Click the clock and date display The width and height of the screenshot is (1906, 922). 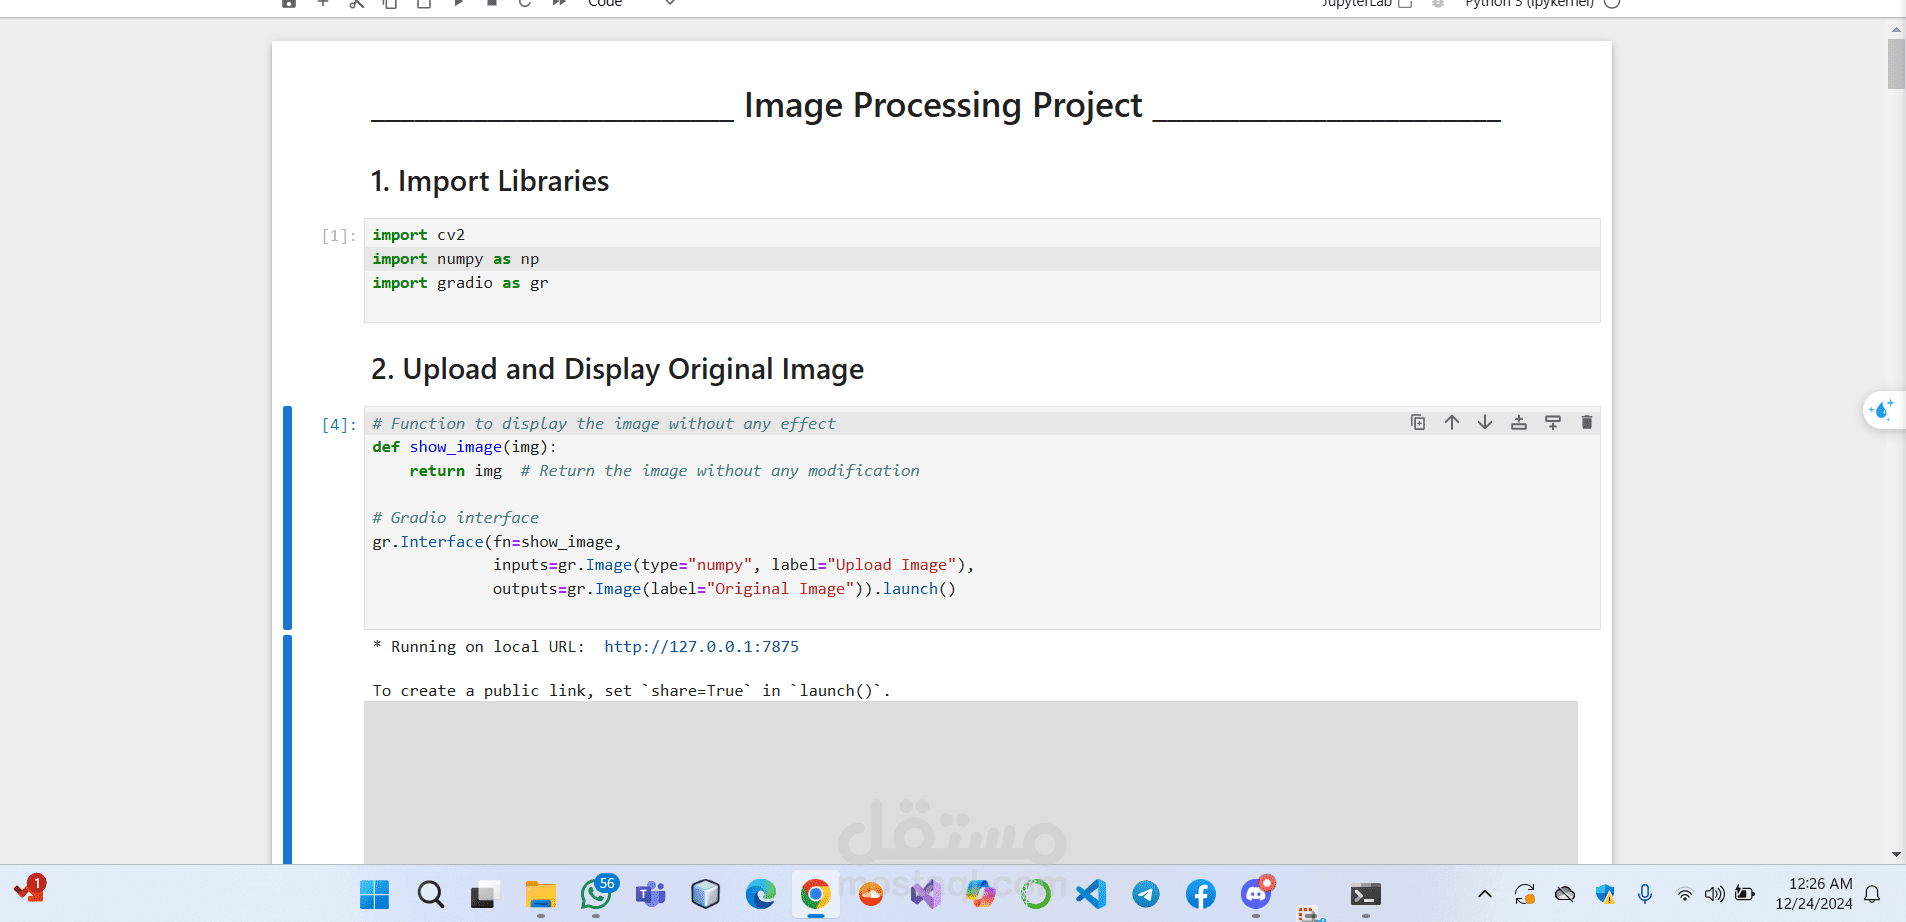pos(1814,894)
